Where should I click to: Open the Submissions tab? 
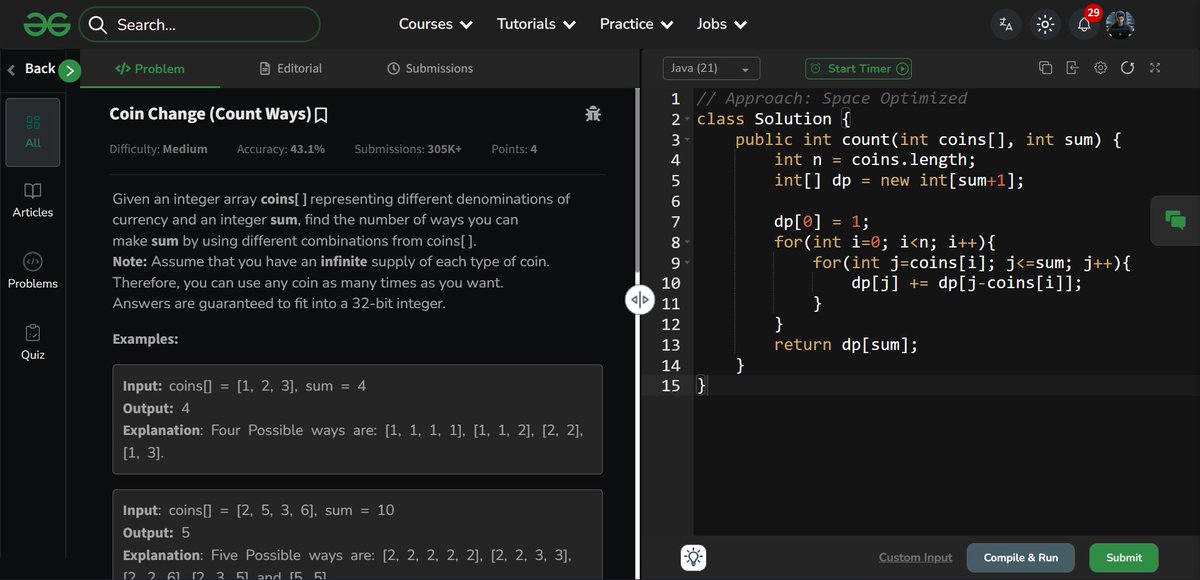coord(430,68)
